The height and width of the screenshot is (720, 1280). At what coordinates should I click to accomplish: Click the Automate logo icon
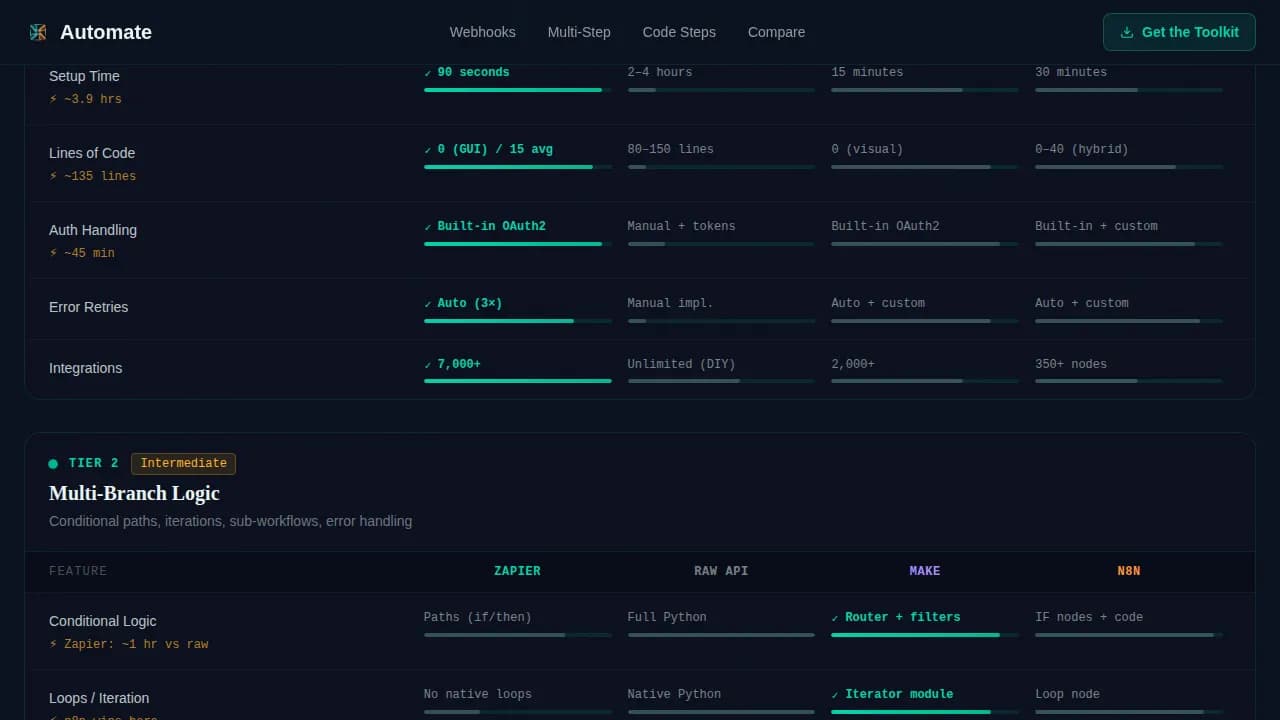click(x=38, y=32)
